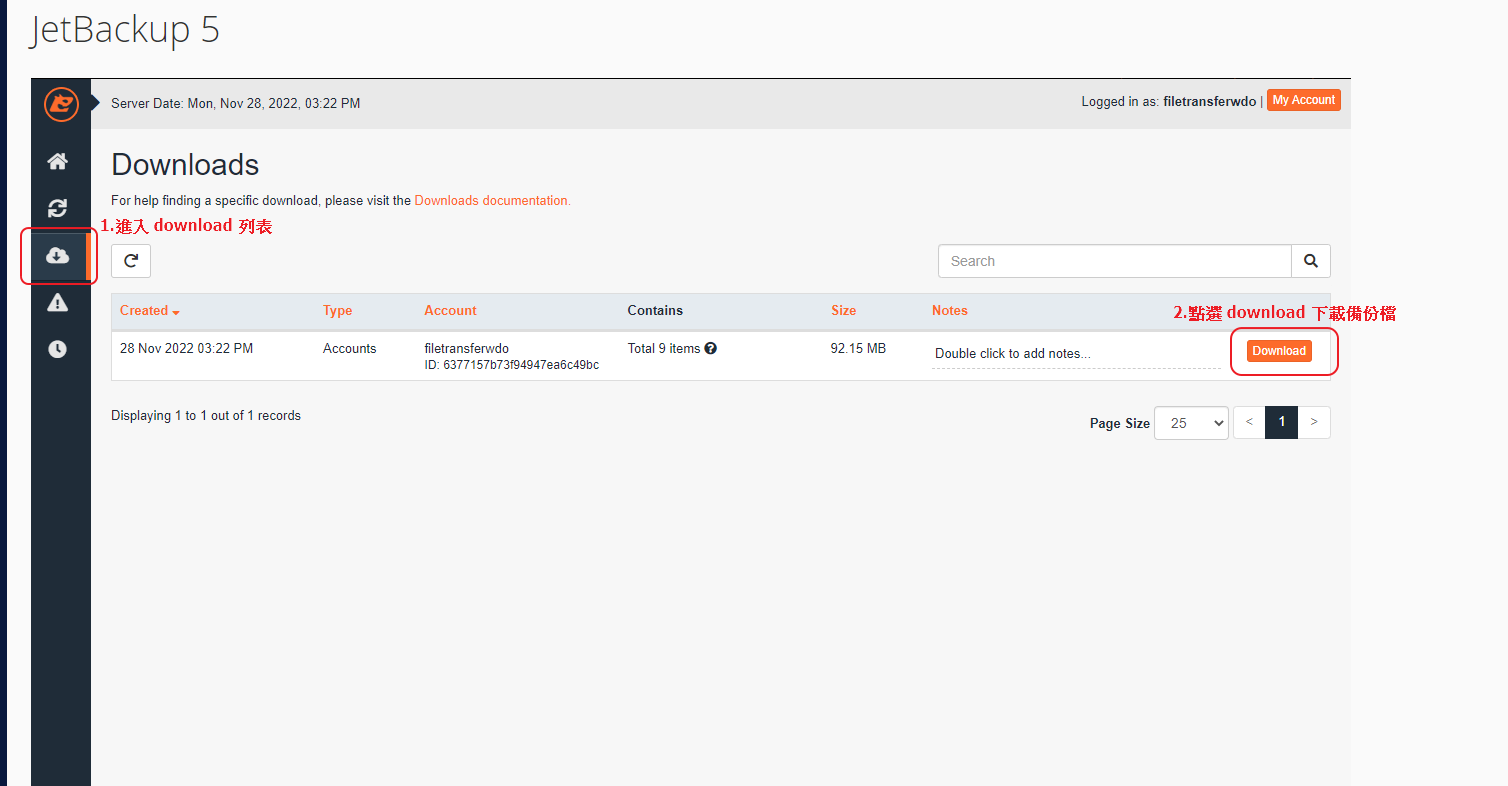Click in the Search input field
The image size is (1508, 786).
pyautogui.click(x=1114, y=261)
